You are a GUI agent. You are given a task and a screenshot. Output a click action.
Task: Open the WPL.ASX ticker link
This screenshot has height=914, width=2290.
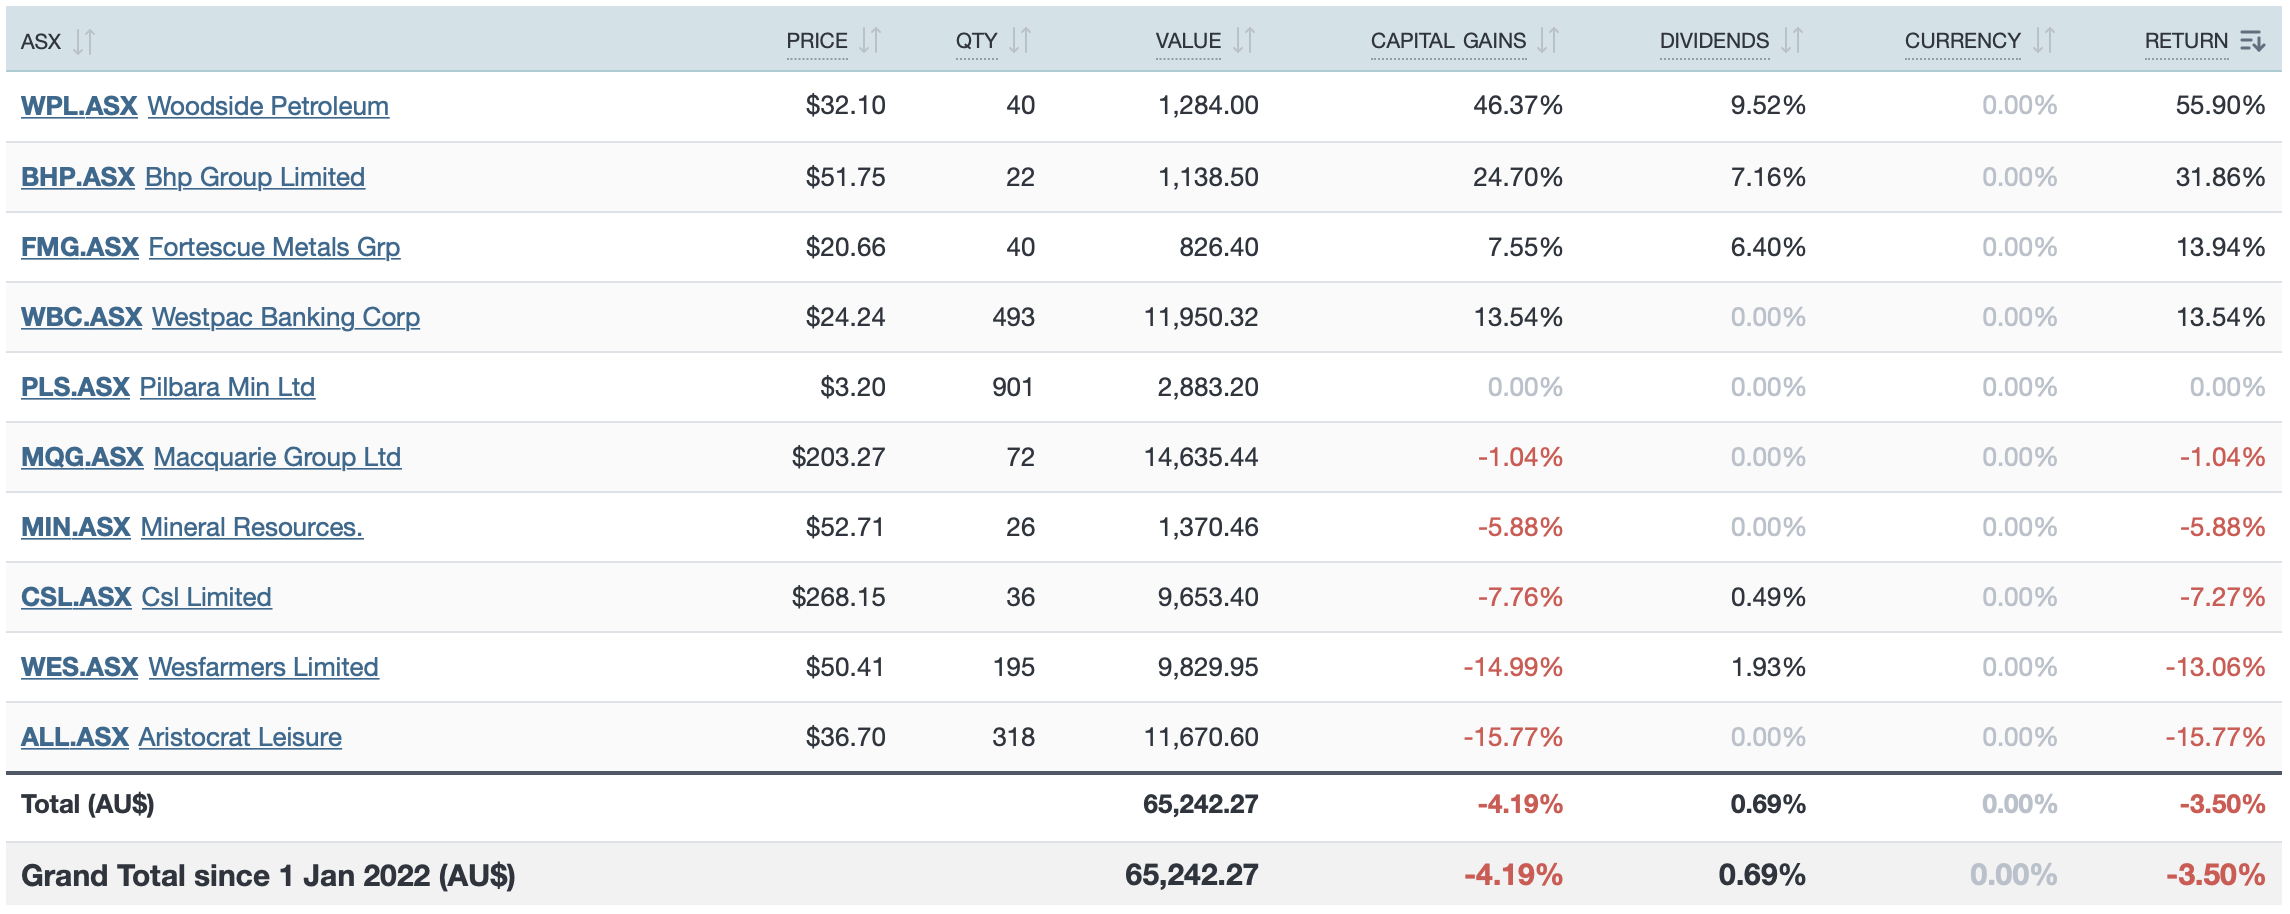(x=79, y=106)
